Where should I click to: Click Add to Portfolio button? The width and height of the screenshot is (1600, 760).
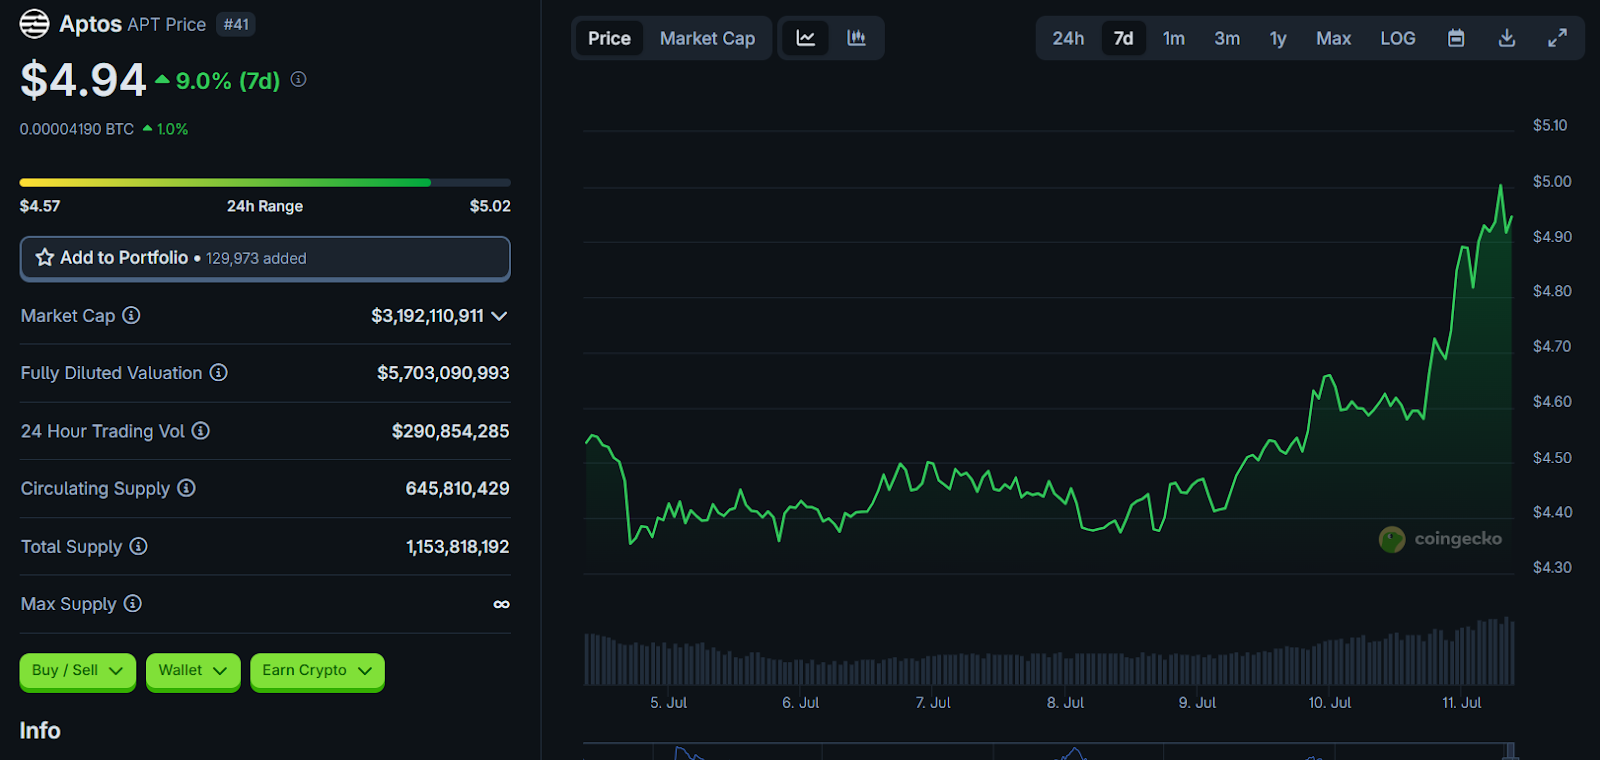click(x=265, y=258)
